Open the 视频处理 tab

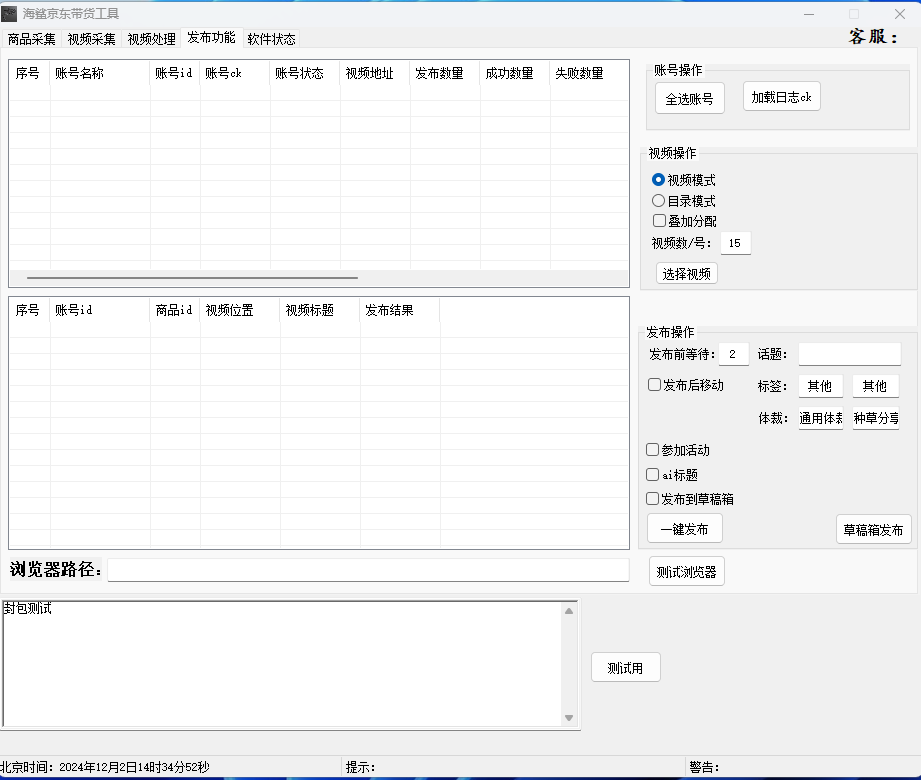coord(151,39)
